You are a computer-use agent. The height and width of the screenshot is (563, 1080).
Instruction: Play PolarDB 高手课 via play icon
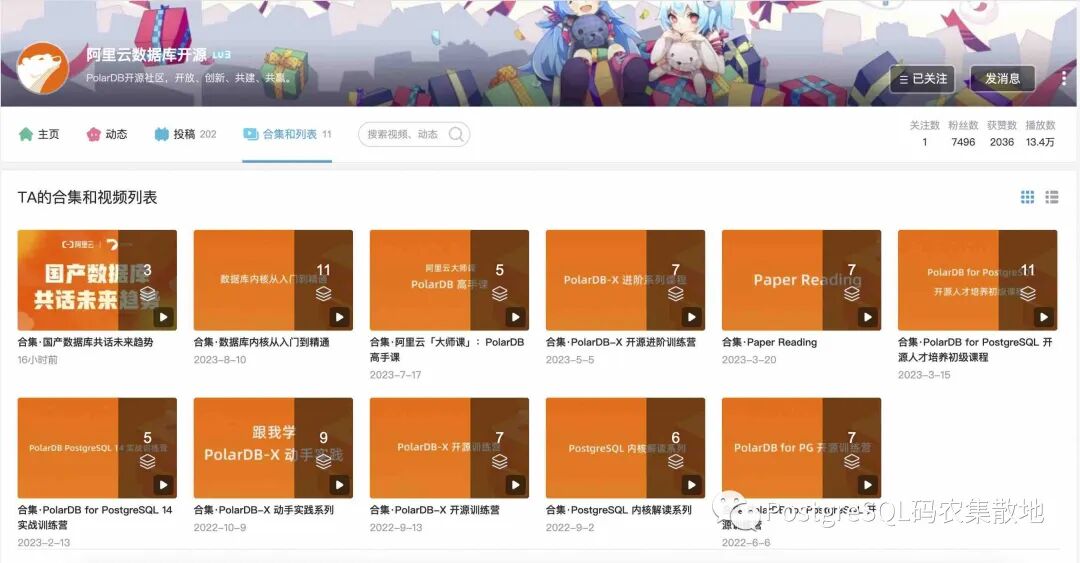tap(515, 317)
